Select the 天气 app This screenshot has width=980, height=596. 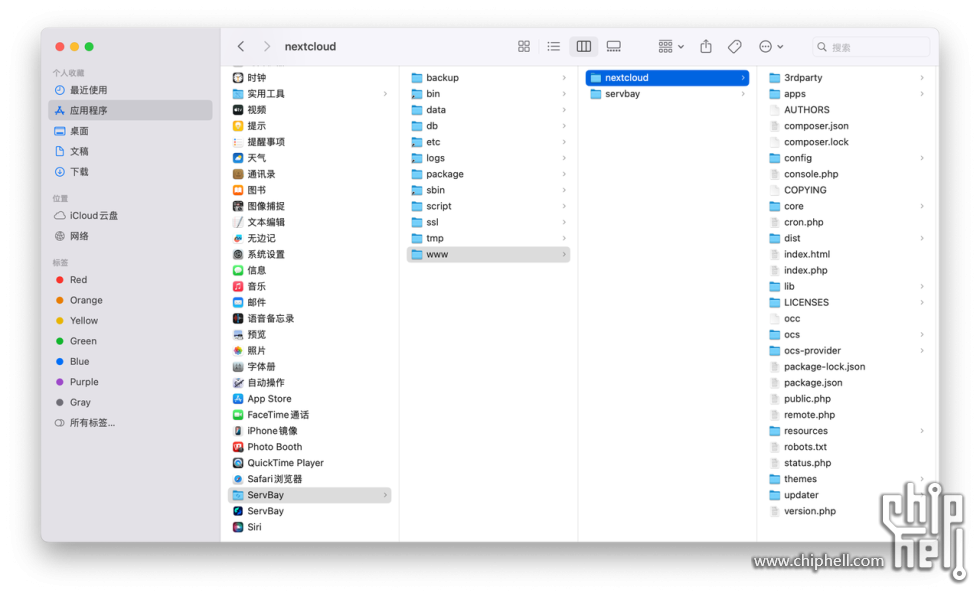tap(309, 158)
